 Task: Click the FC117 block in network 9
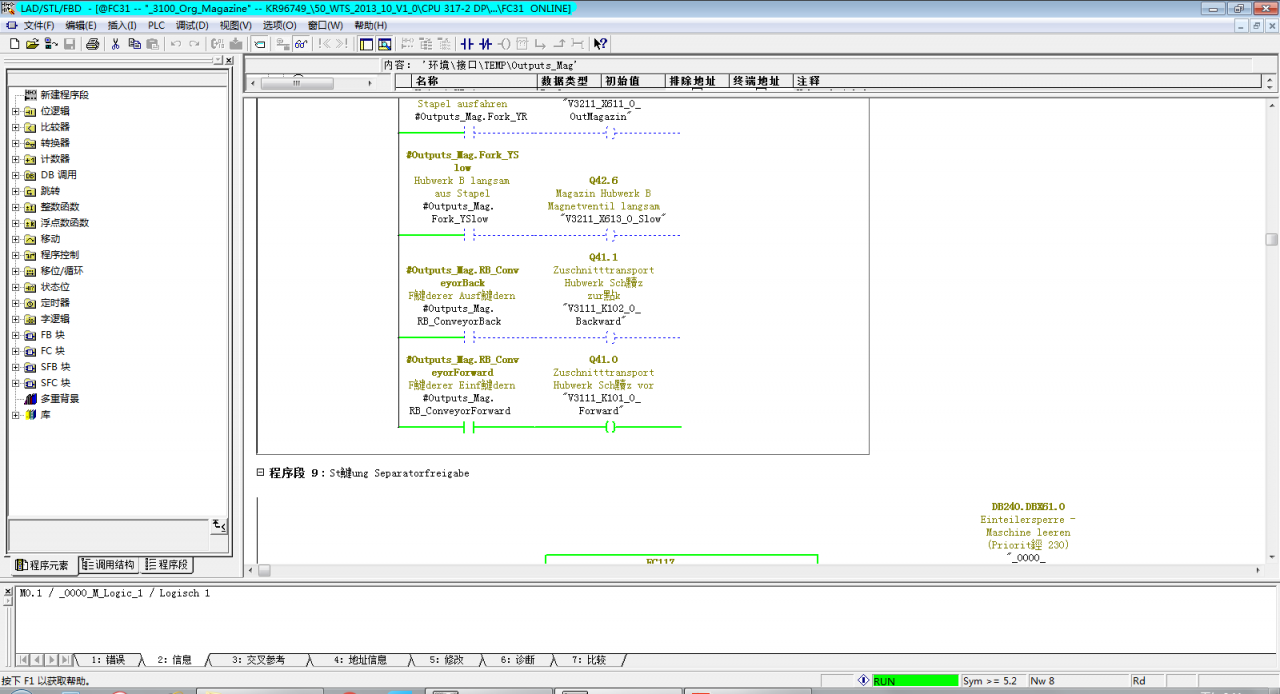coord(681,559)
